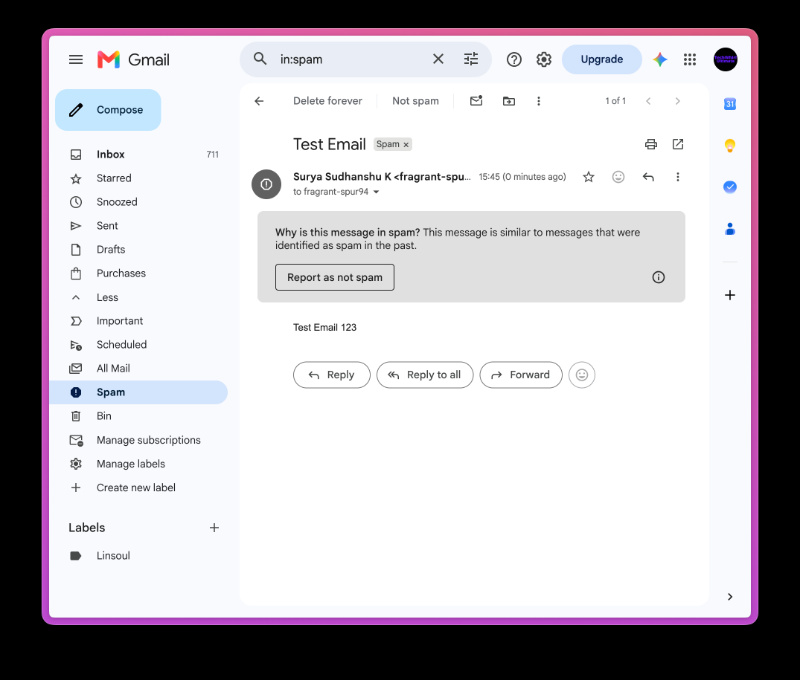Star the Test Email message
This screenshot has height=680, width=800.
588,177
